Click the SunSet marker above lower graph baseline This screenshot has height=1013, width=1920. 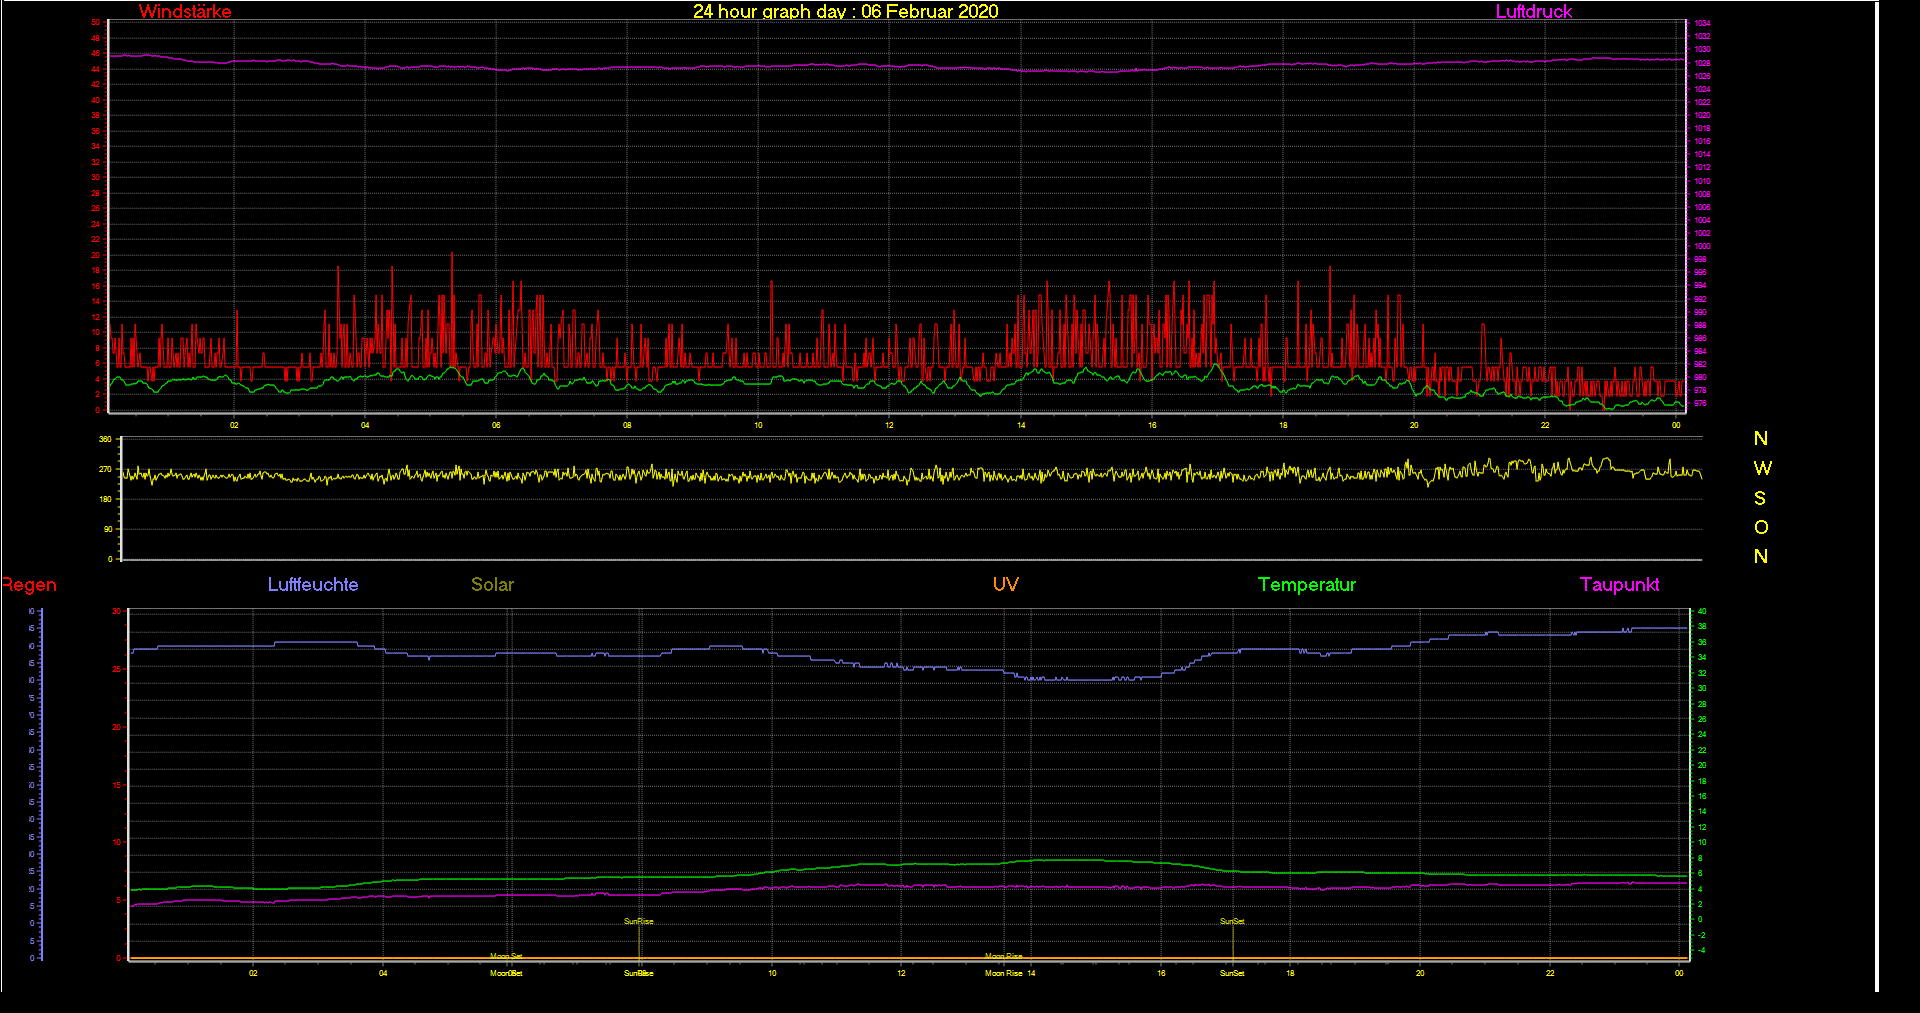click(1232, 921)
